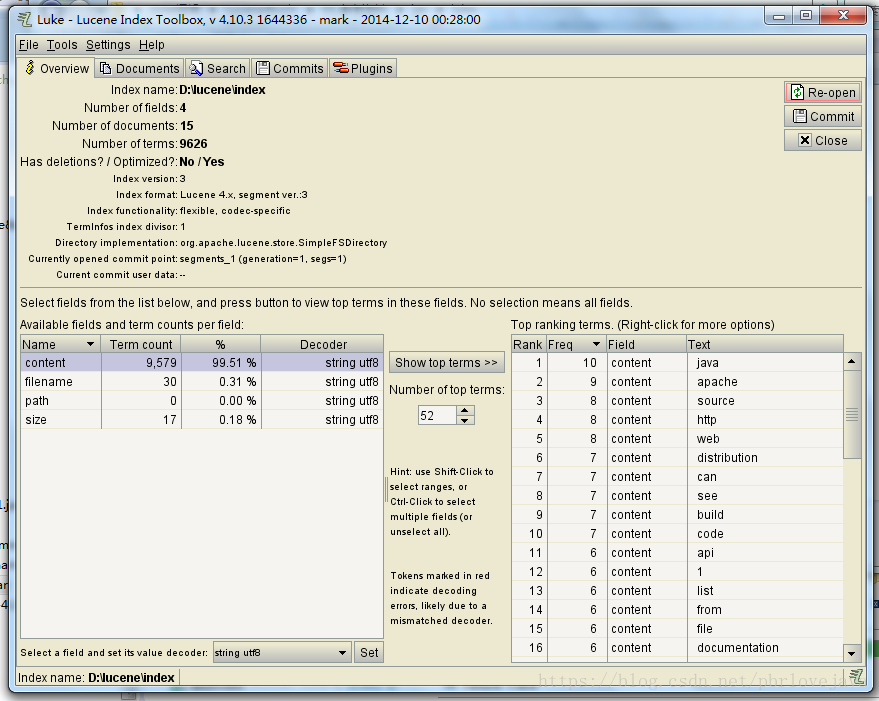
Task: Click the Luke logo in the status bar
Action: (x=855, y=676)
